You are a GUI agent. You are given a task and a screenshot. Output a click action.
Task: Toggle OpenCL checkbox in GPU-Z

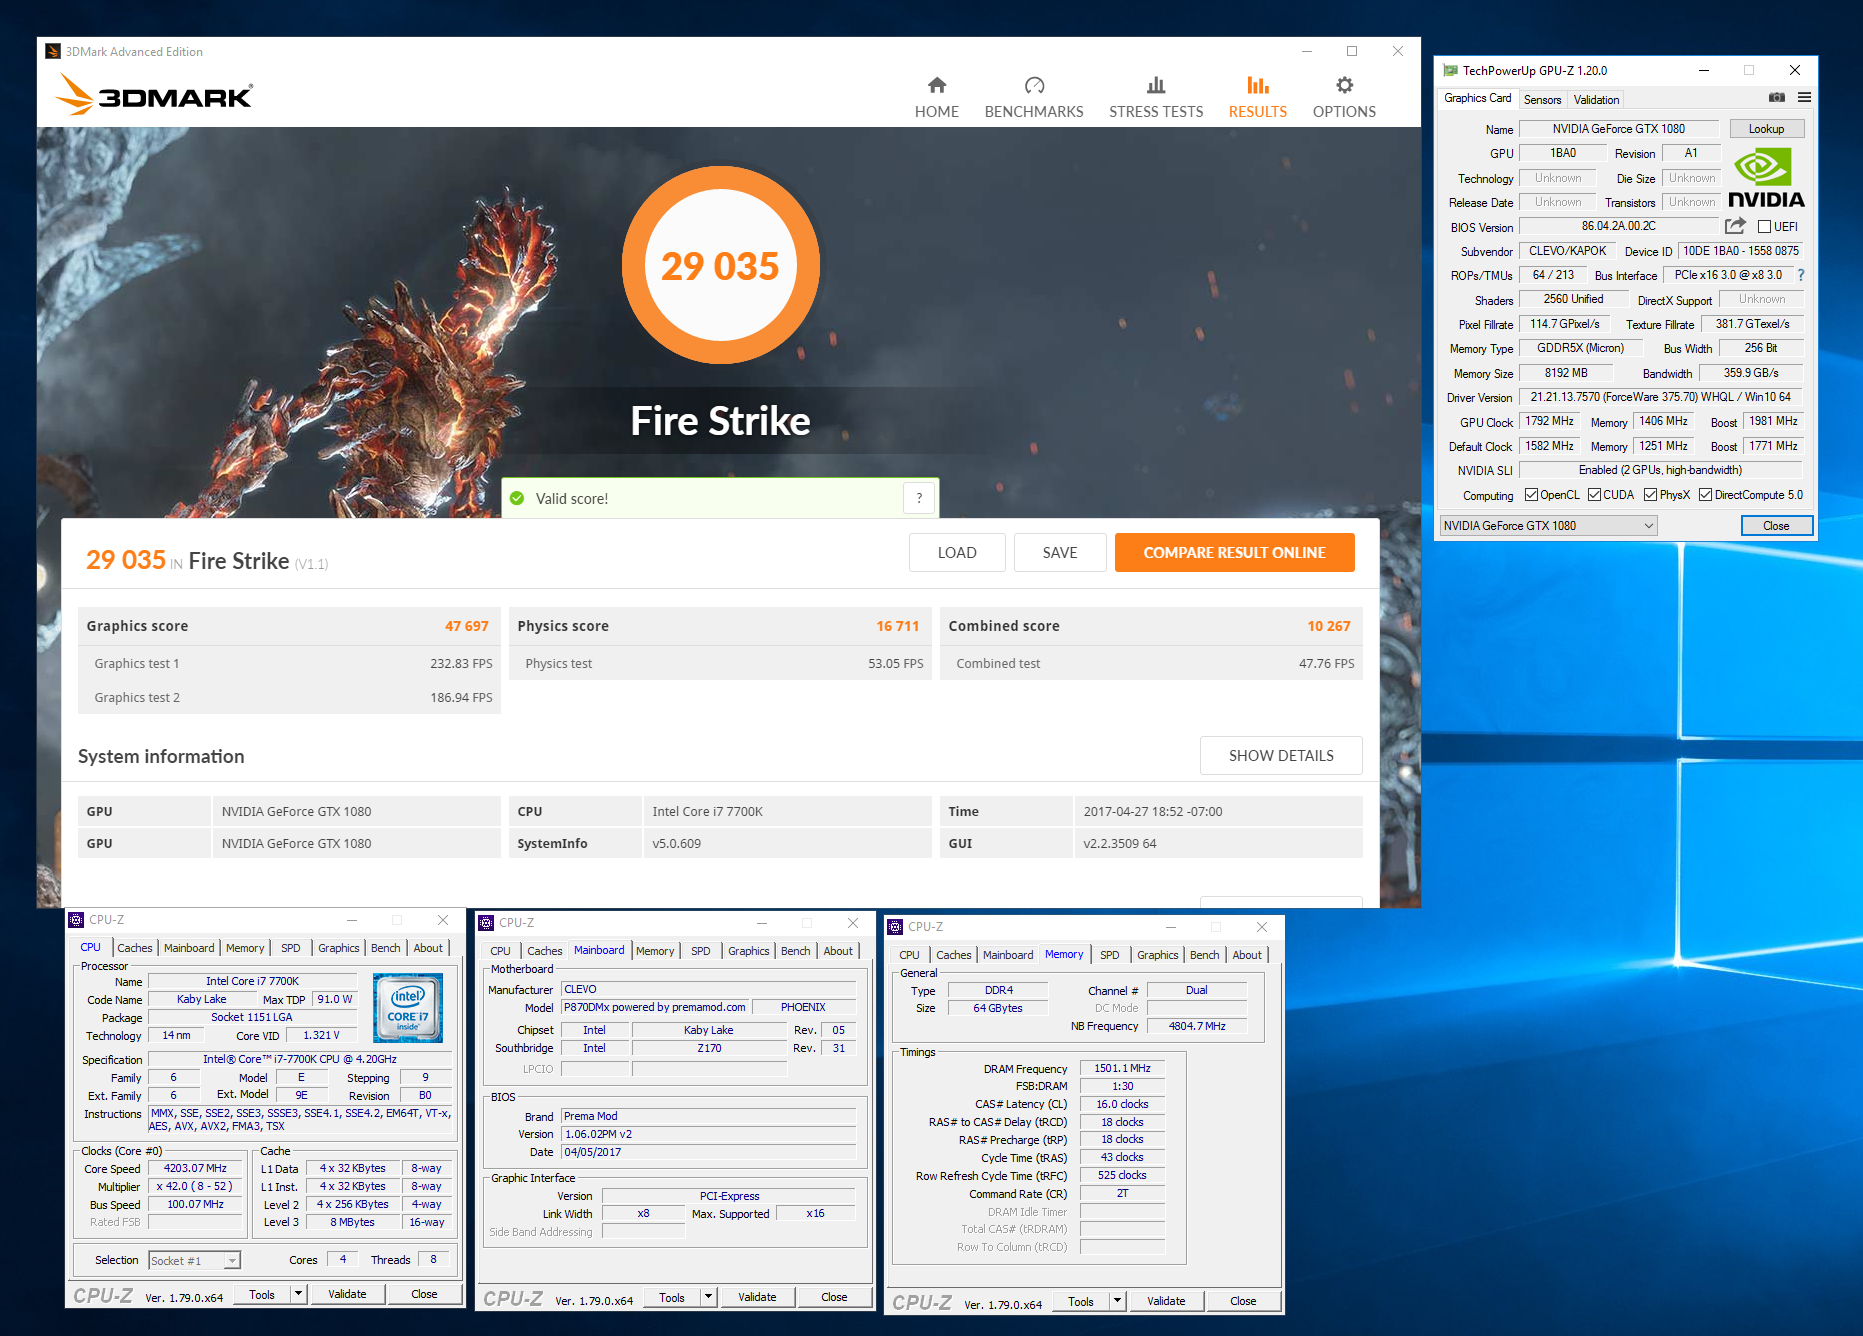pyautogui.click(x=1531, y=495)
